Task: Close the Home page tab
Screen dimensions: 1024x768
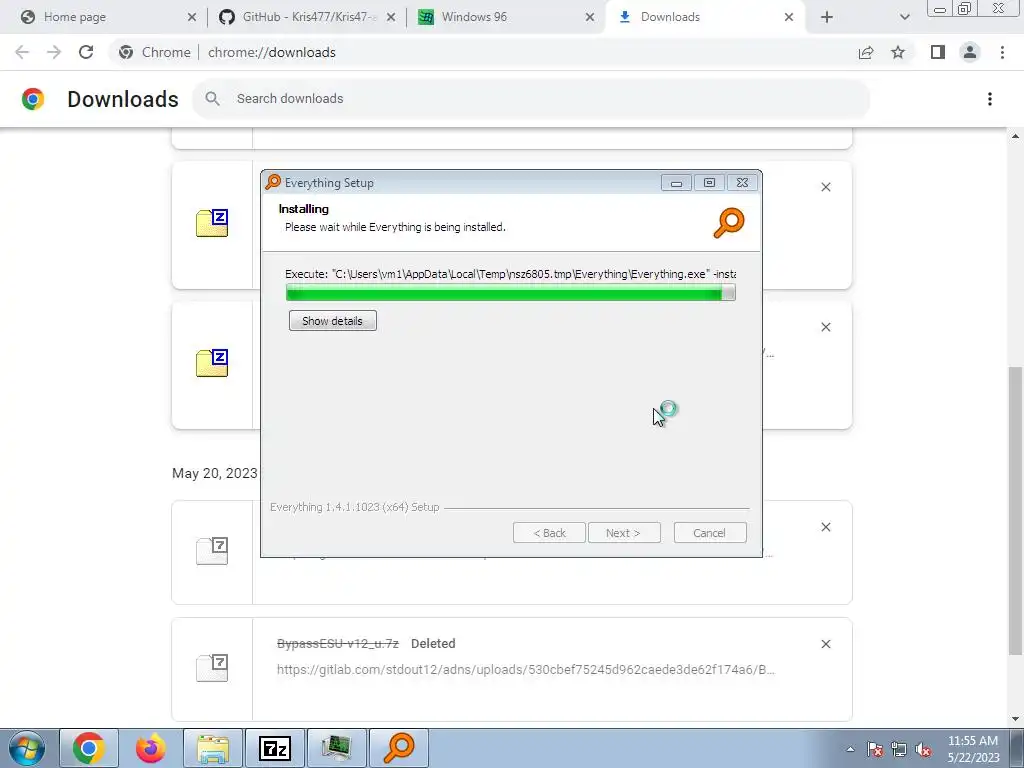Action: pyautogui.click(x=191, y=17)
